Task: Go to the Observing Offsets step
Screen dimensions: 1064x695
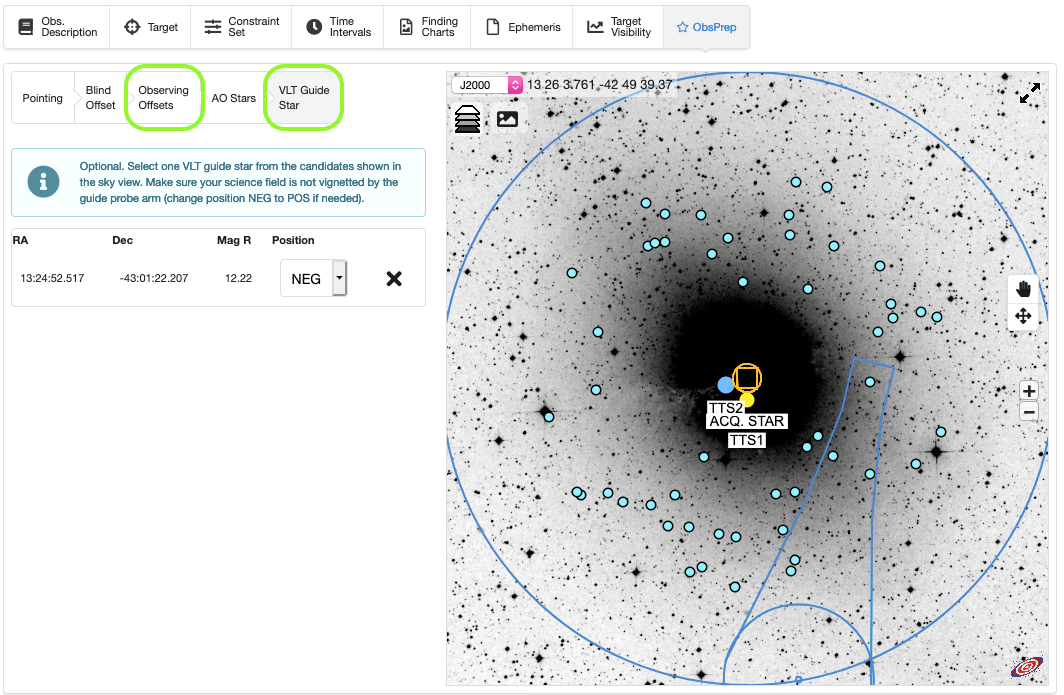Action: coord(164,98)
